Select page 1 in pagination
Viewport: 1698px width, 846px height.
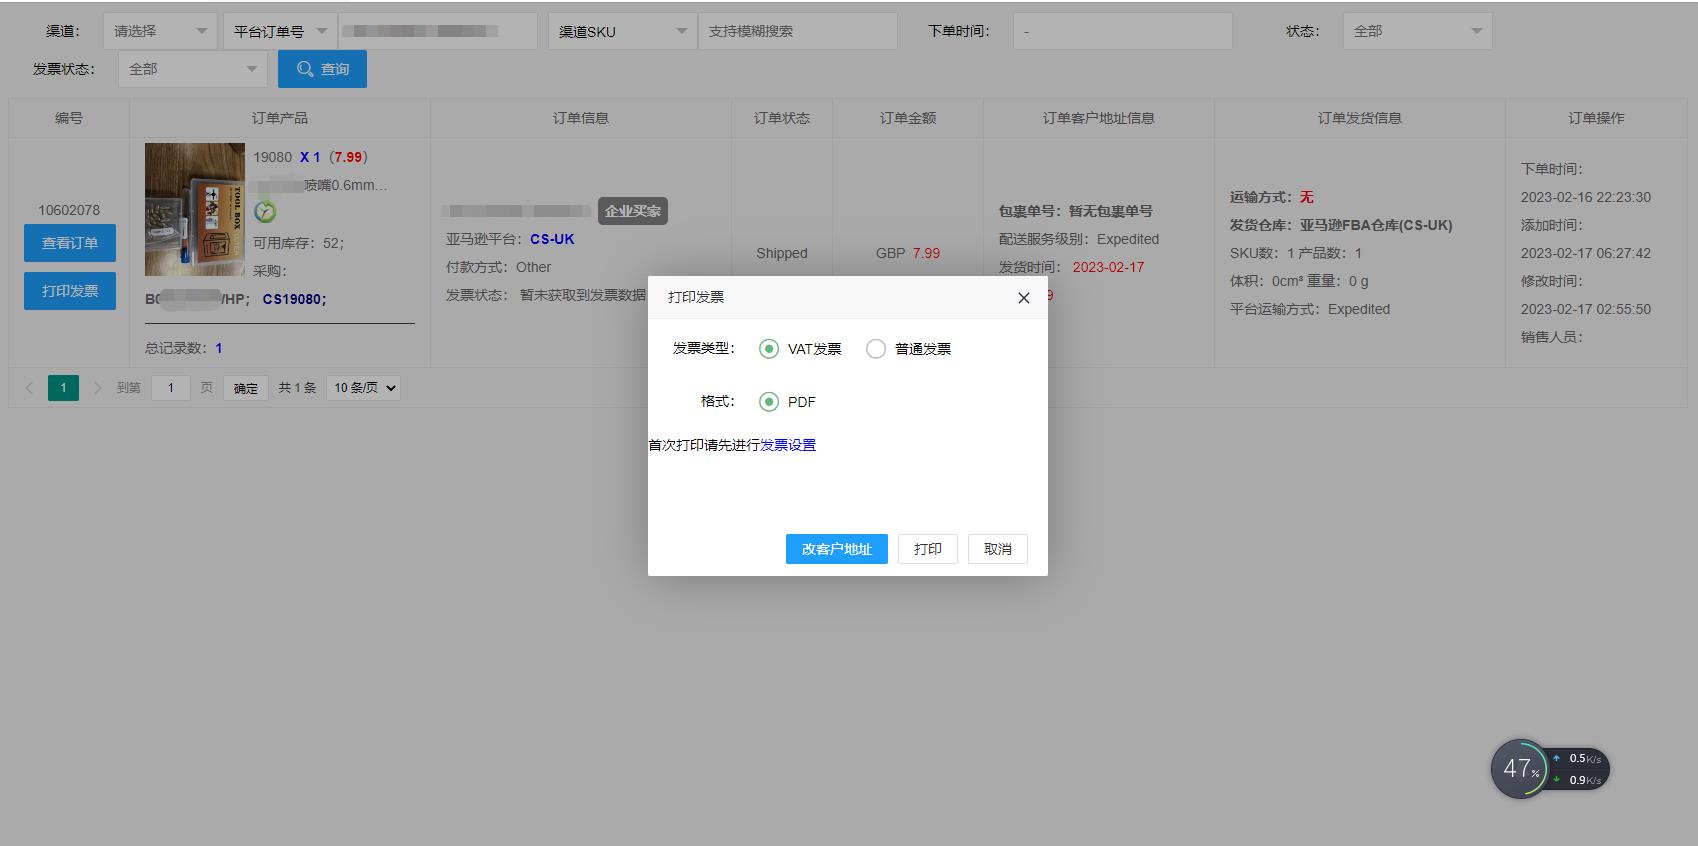63,388
